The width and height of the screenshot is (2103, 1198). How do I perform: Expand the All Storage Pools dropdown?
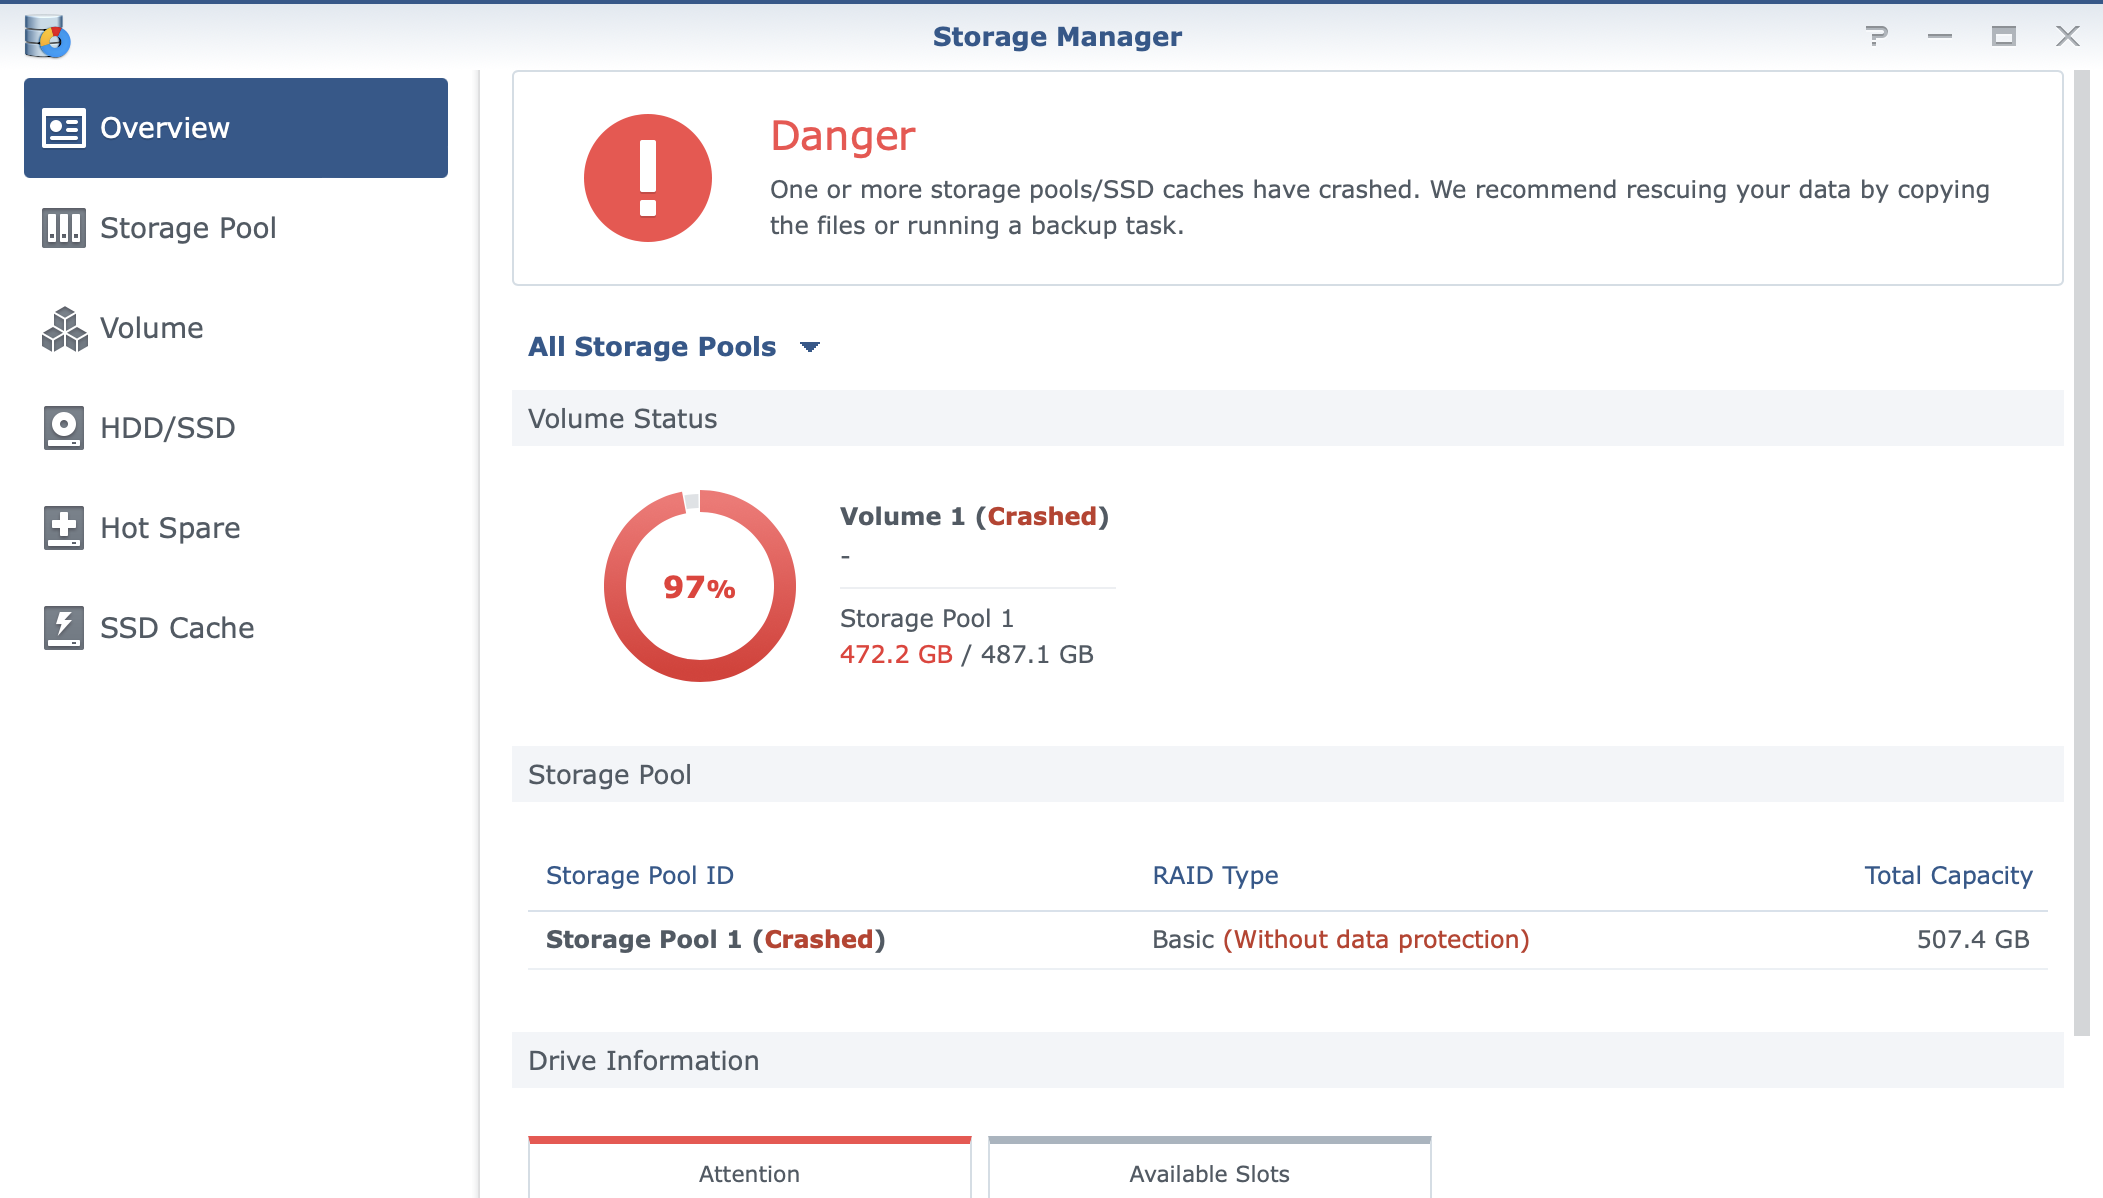(652, 347)
